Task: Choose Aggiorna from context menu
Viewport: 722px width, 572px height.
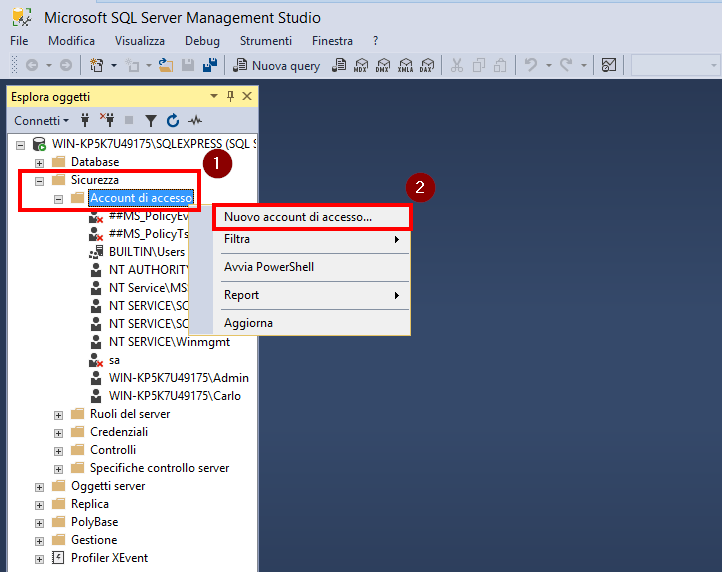Action: click(312, 323)
